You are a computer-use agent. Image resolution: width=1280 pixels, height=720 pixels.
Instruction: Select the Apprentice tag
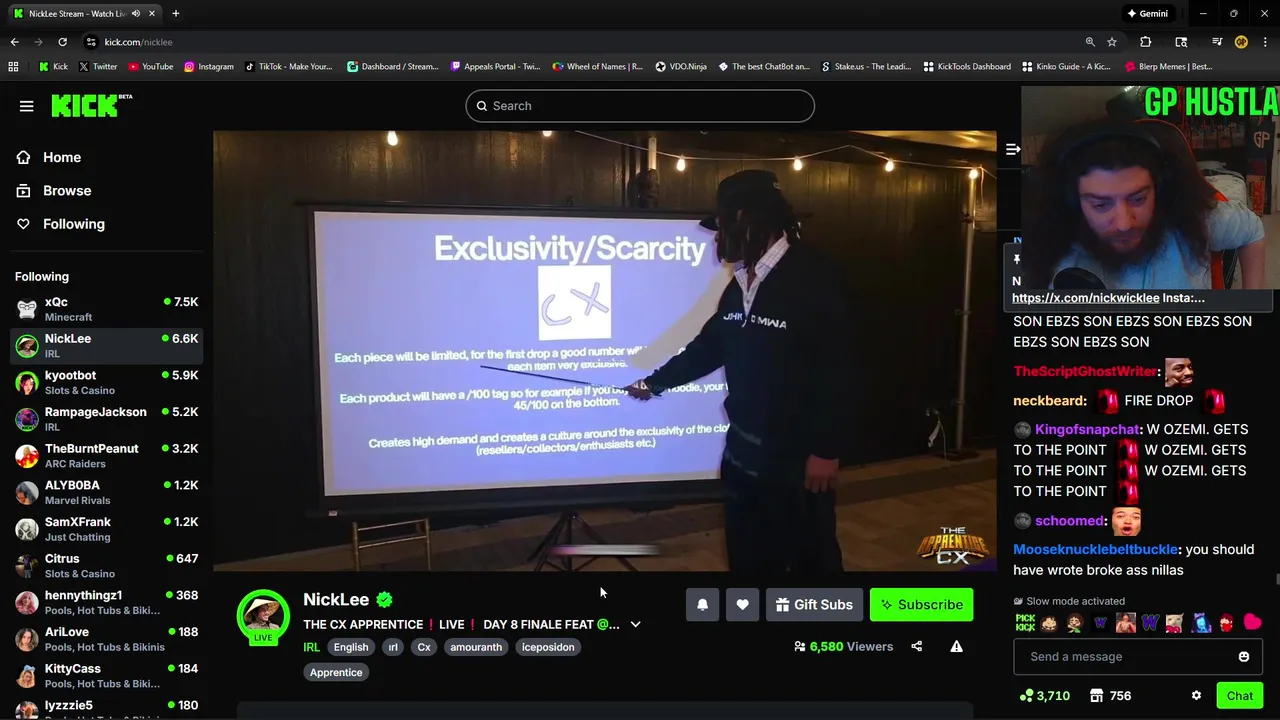(336, 673)
